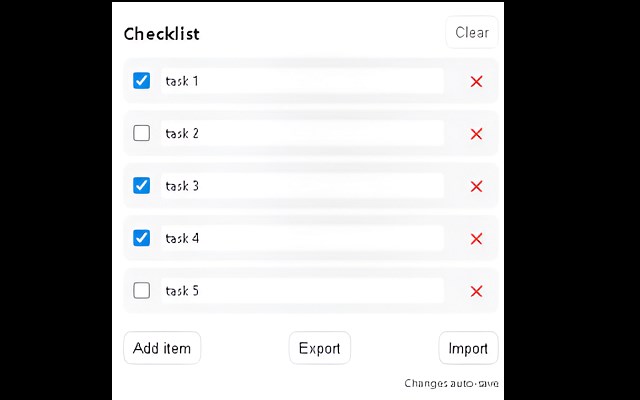Place cursor in task 5 field
This screenshot has width=640, height=400.
[x=302, y=291]
